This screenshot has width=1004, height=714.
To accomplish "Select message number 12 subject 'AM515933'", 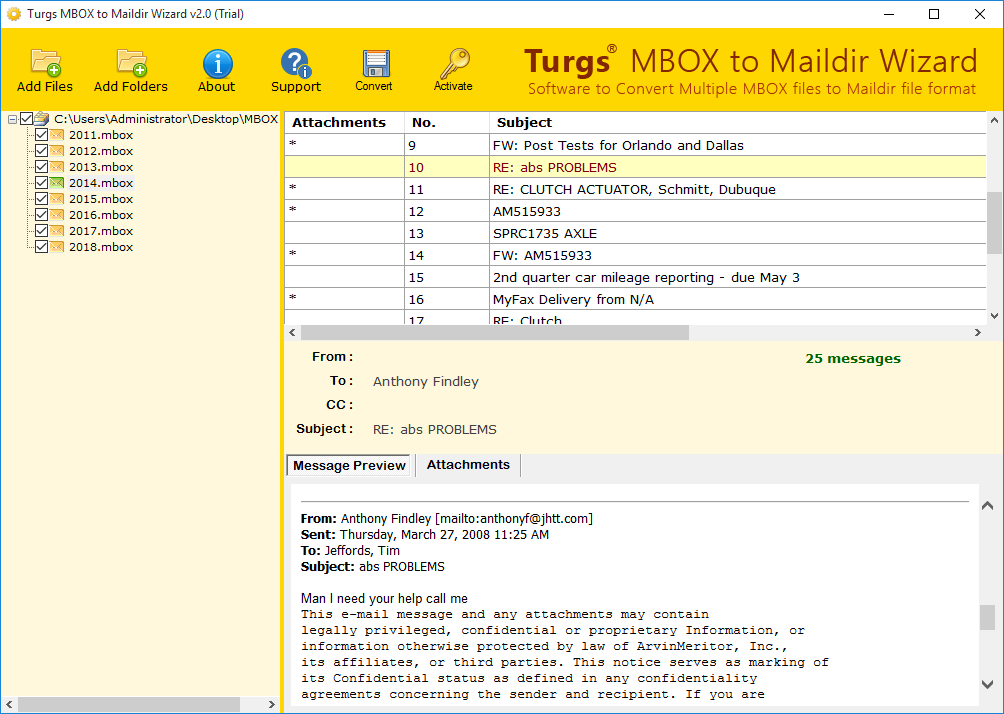I will pyautogui.click(x=635, y=211).
